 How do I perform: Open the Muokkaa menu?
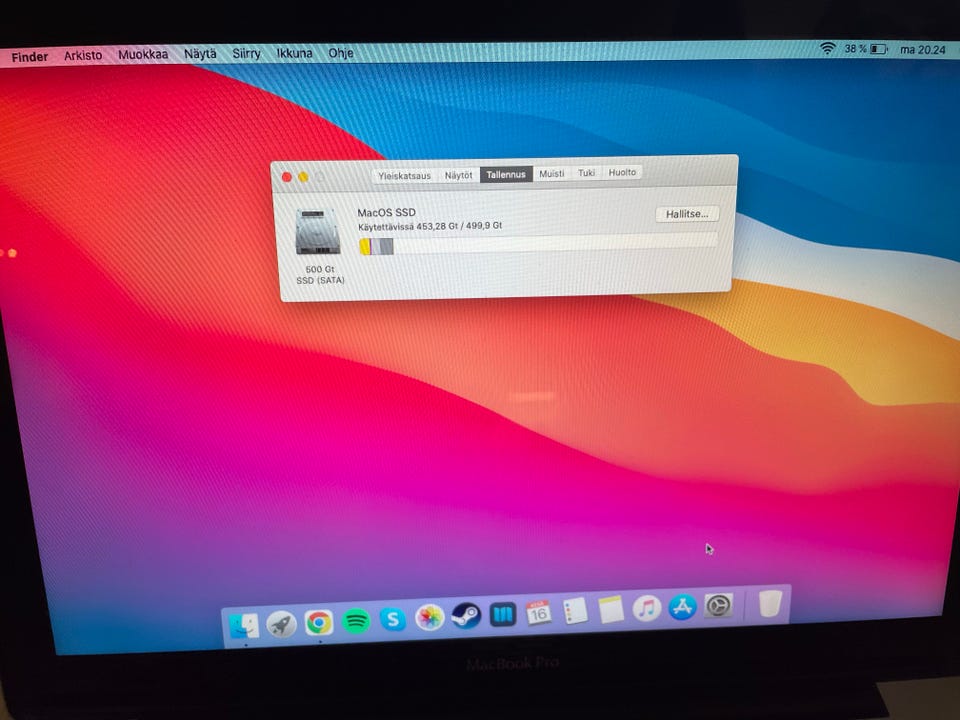(143, 54)
